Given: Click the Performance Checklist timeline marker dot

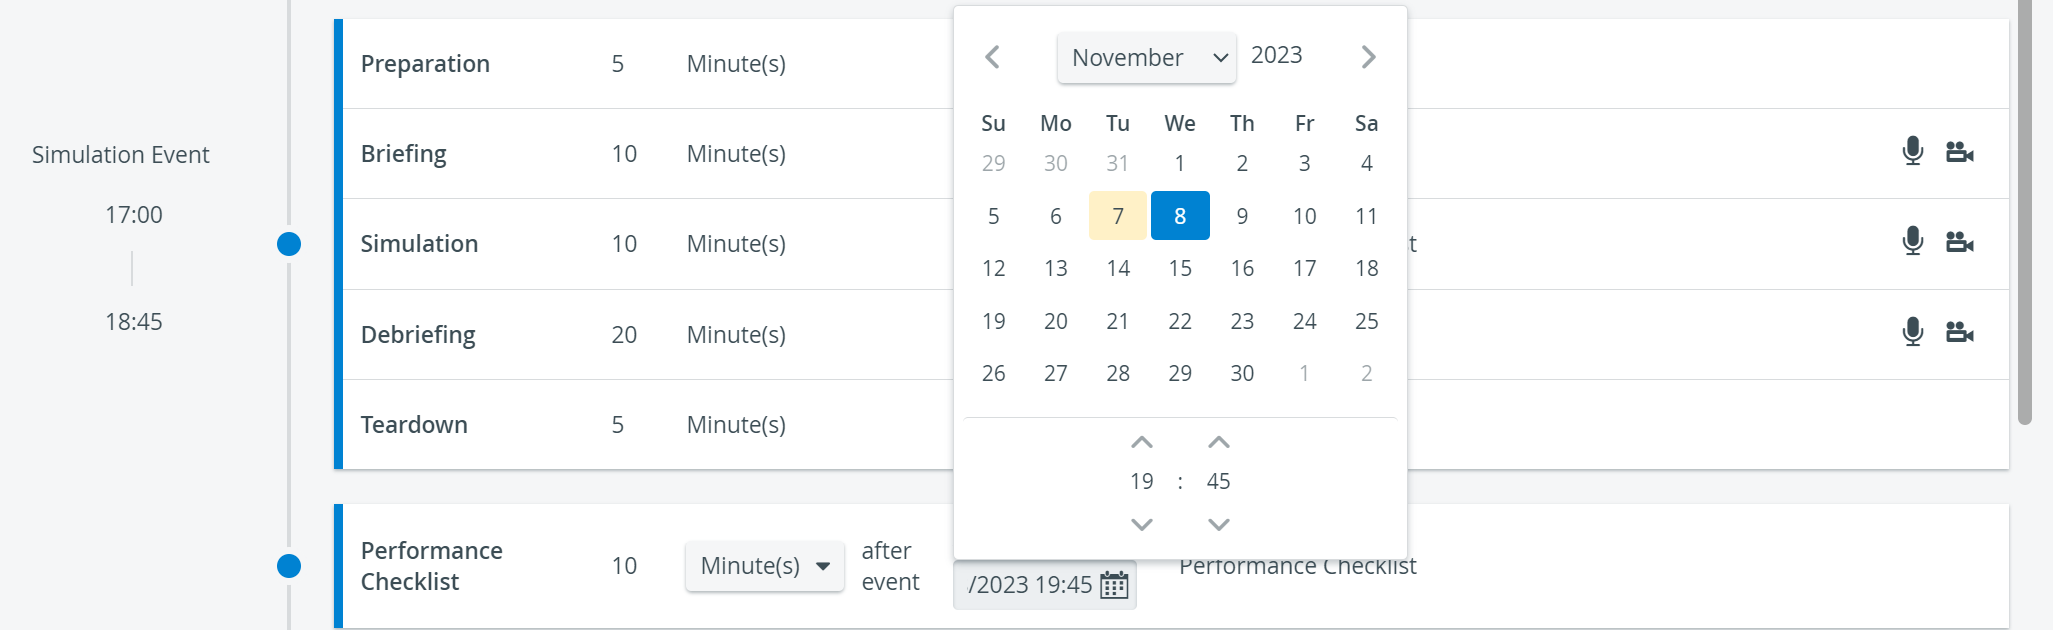Looking at the screenshot, I should tap(289, 566).
